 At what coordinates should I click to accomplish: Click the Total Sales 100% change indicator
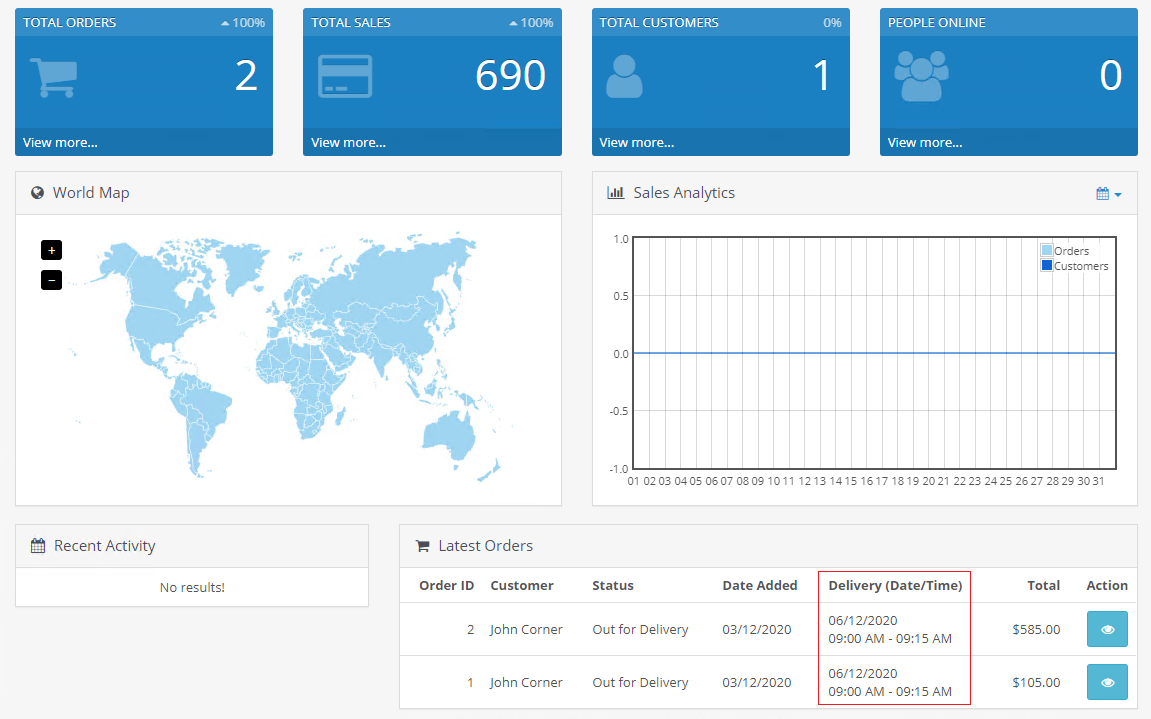click(x=531, y=23)
